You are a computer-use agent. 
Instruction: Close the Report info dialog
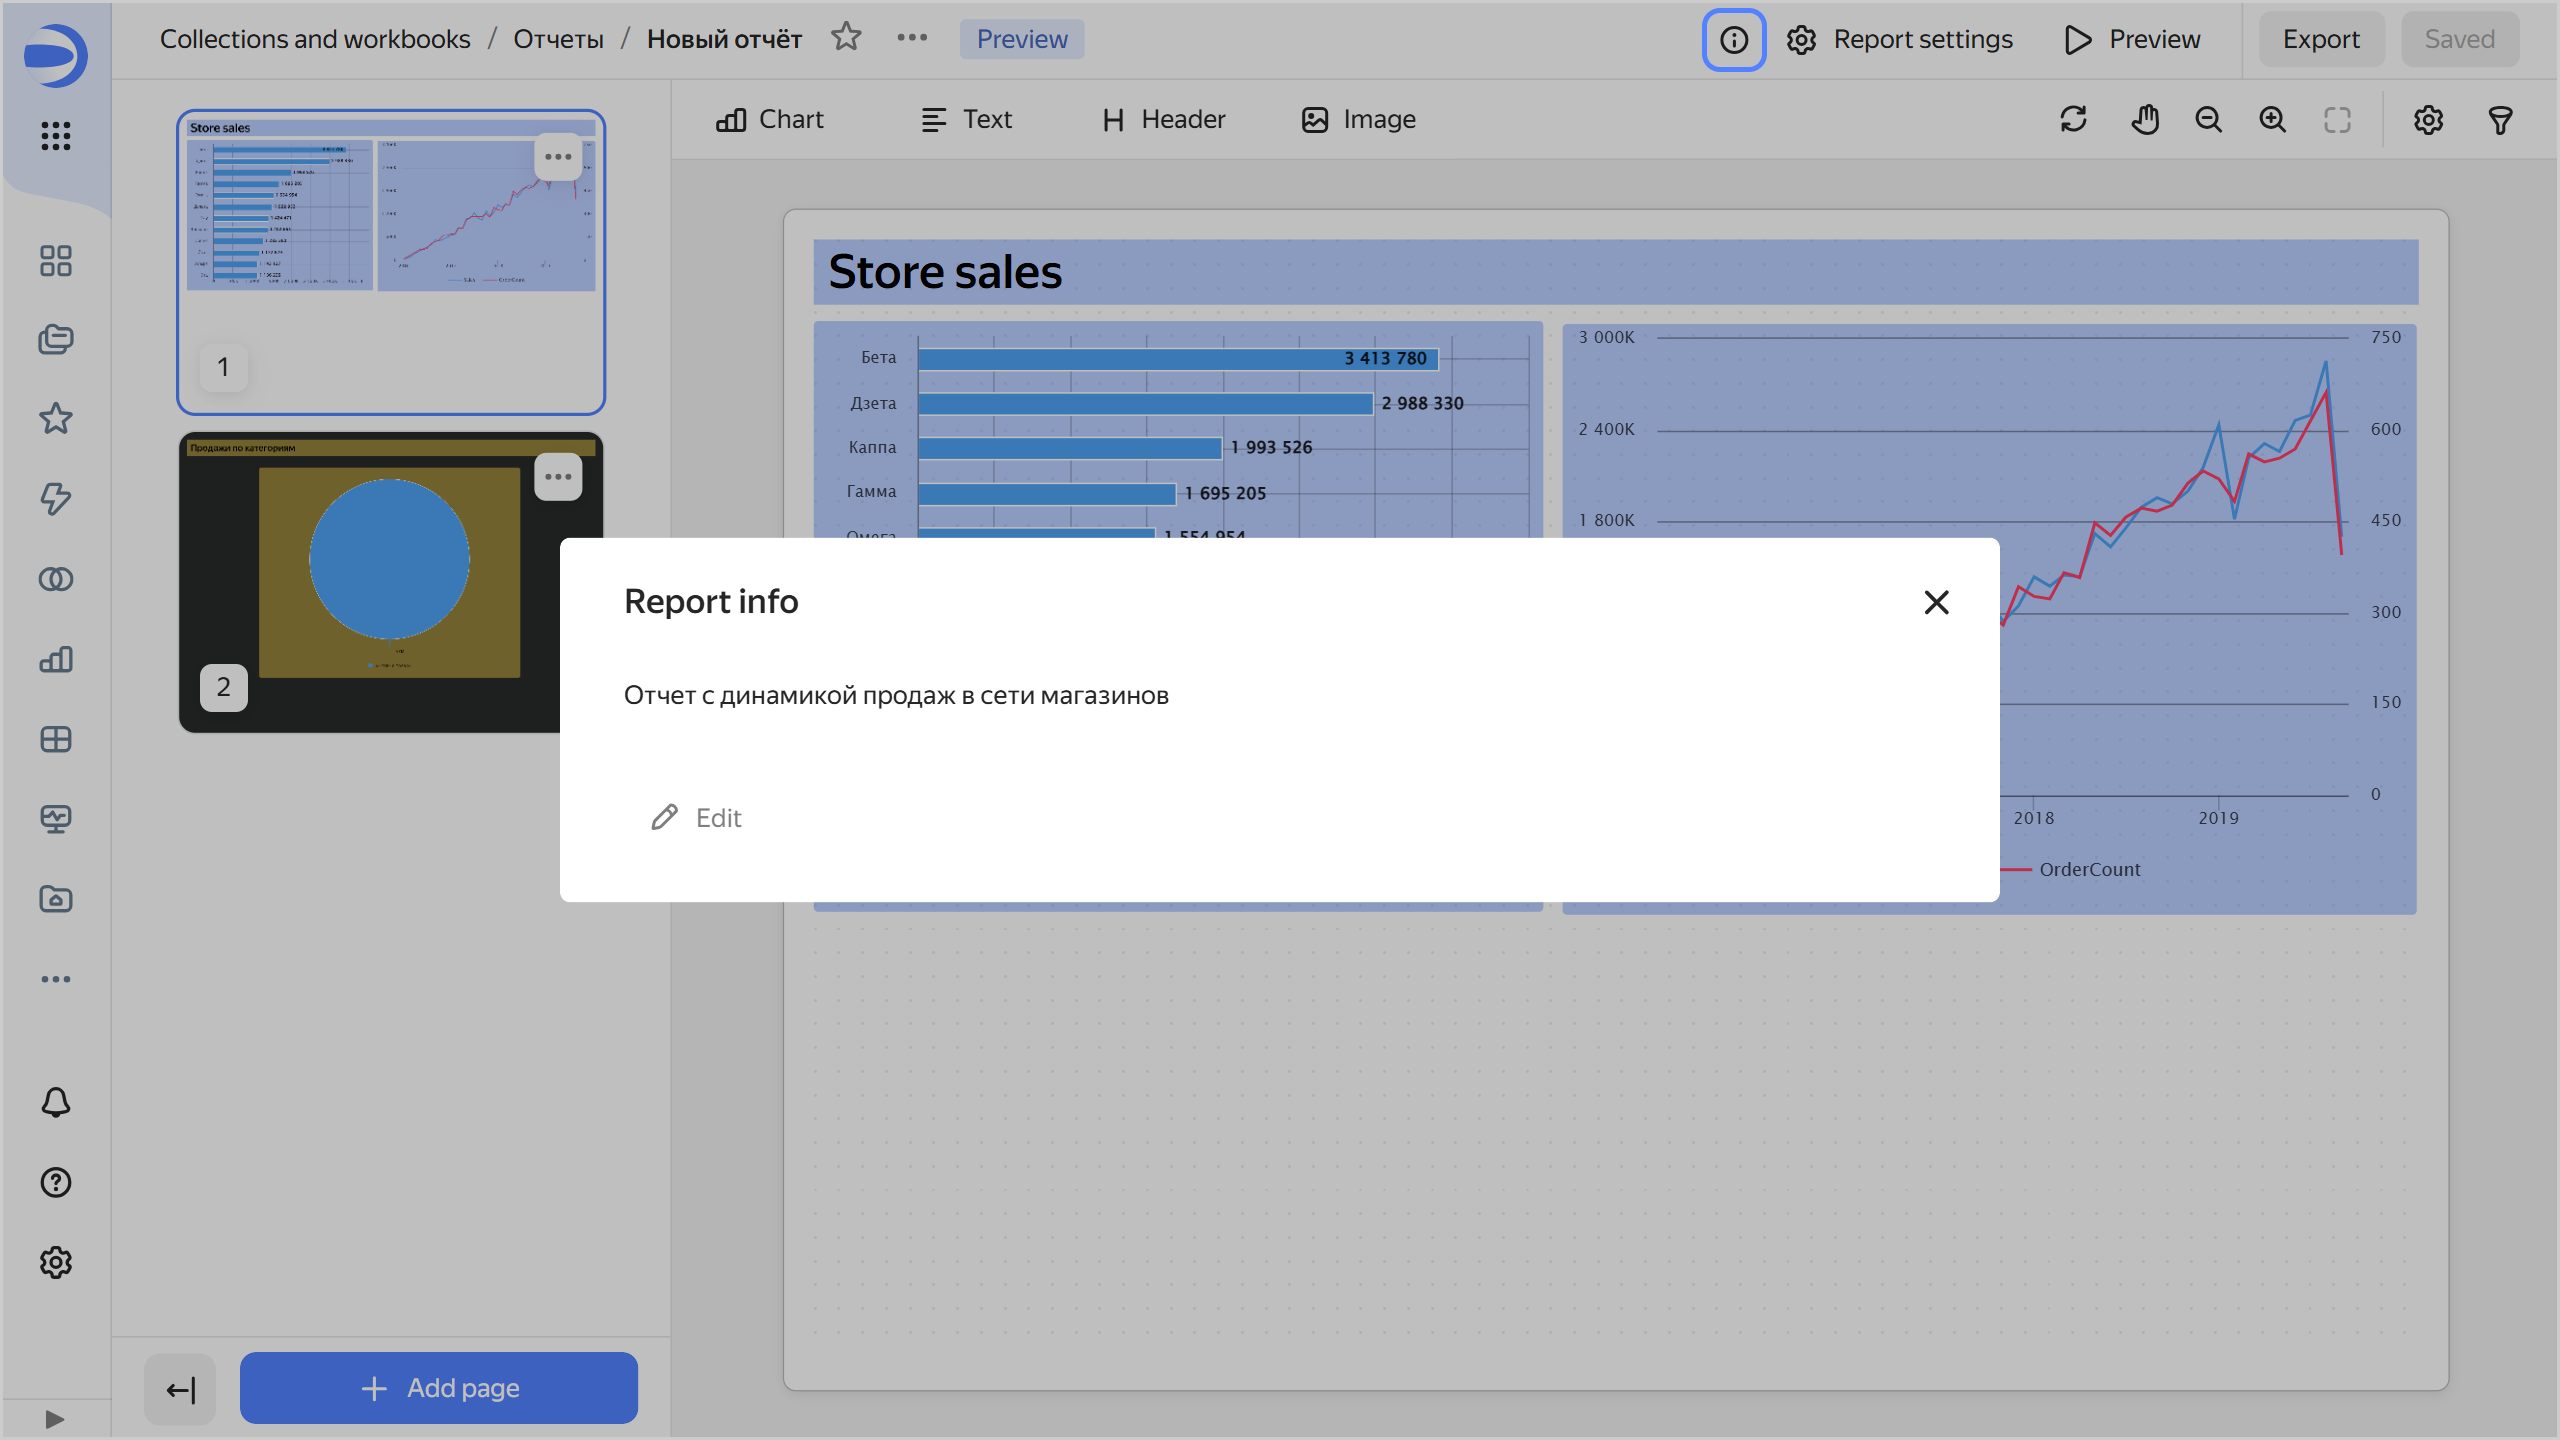pos(1936,602)
